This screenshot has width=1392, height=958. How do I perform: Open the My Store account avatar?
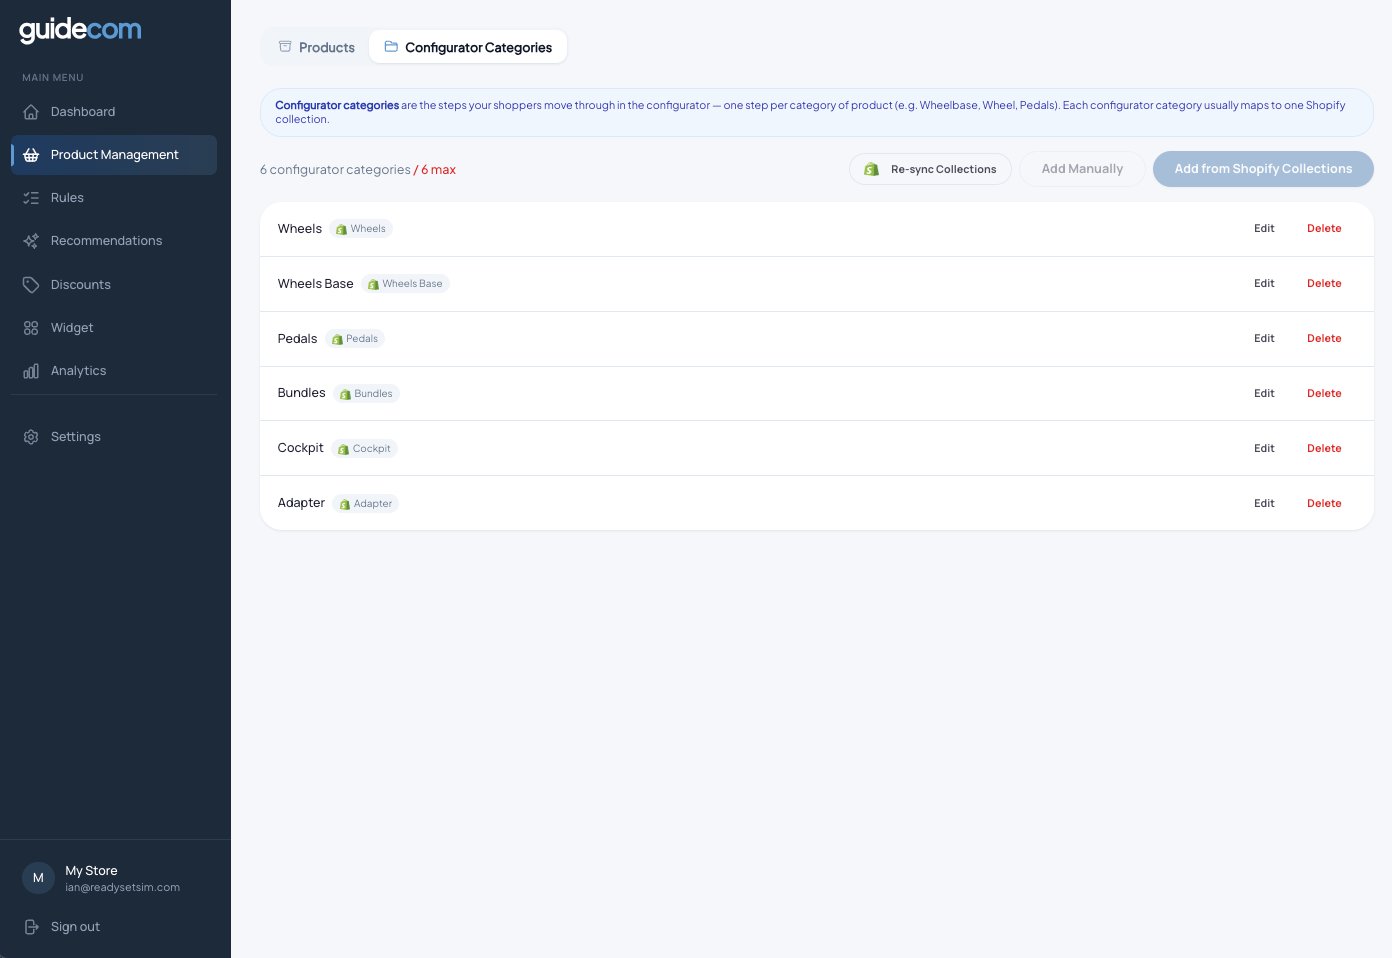click(38, 877)
